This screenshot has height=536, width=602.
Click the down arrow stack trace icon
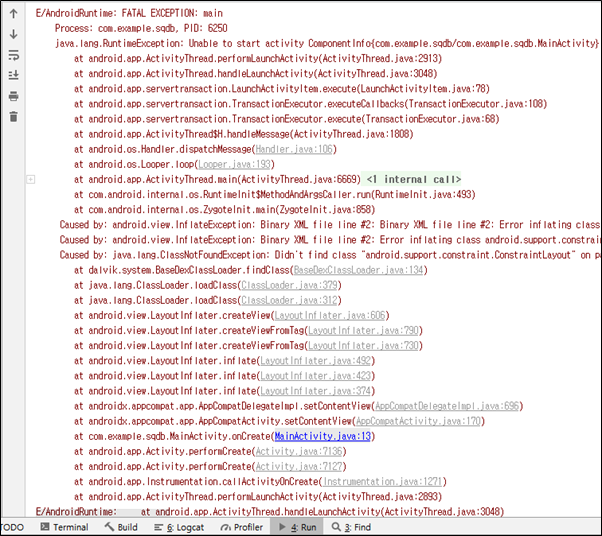click(13, 34)
